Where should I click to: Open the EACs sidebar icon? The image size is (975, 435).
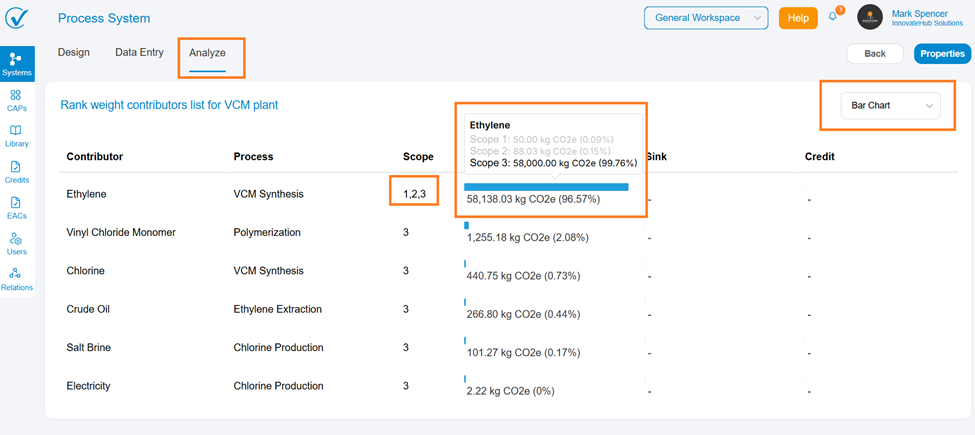coord(16,208)
